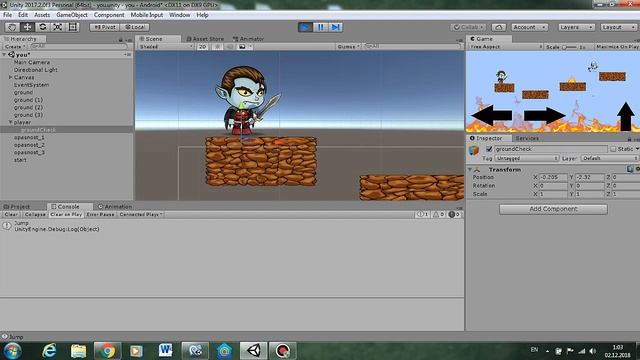
Task: Select opasnost_1 in Hierarchy
Action: pos(29,138)
